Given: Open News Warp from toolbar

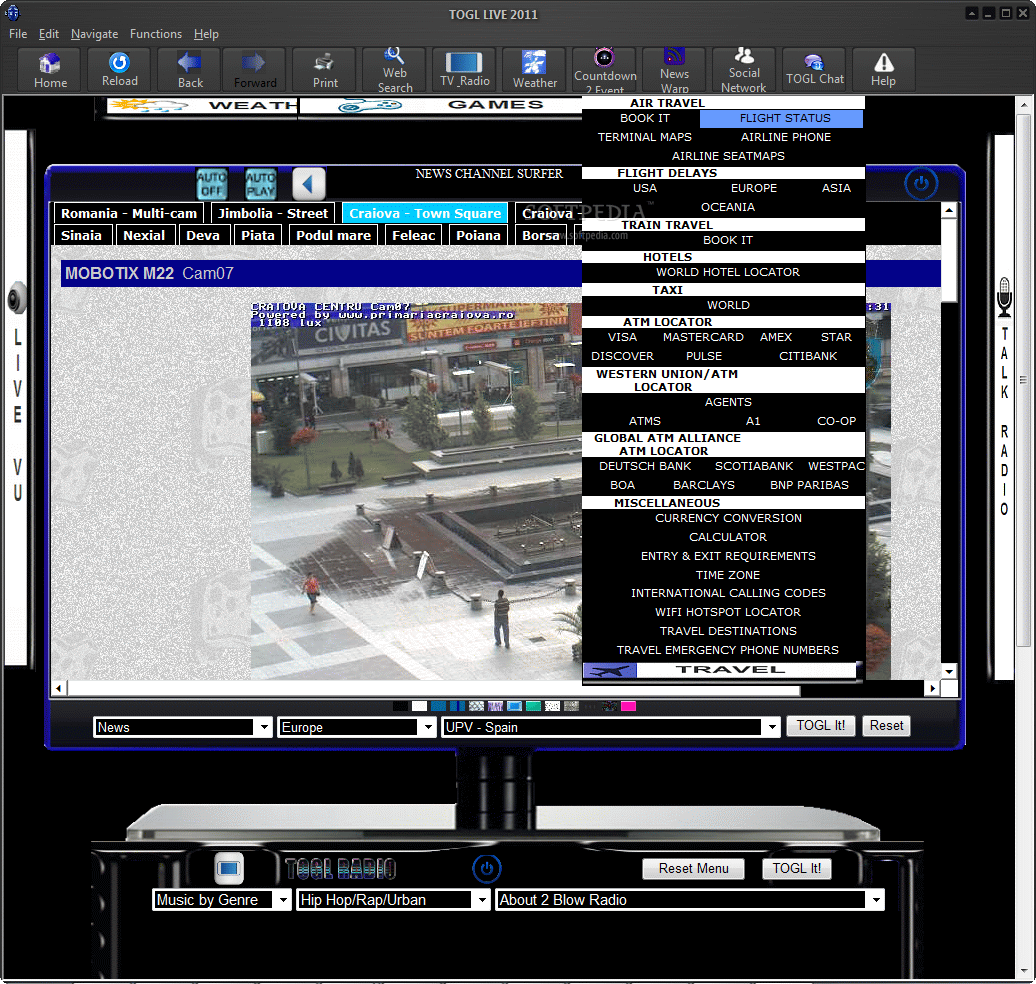Looking at the screenshot, I should pos(674,69).
